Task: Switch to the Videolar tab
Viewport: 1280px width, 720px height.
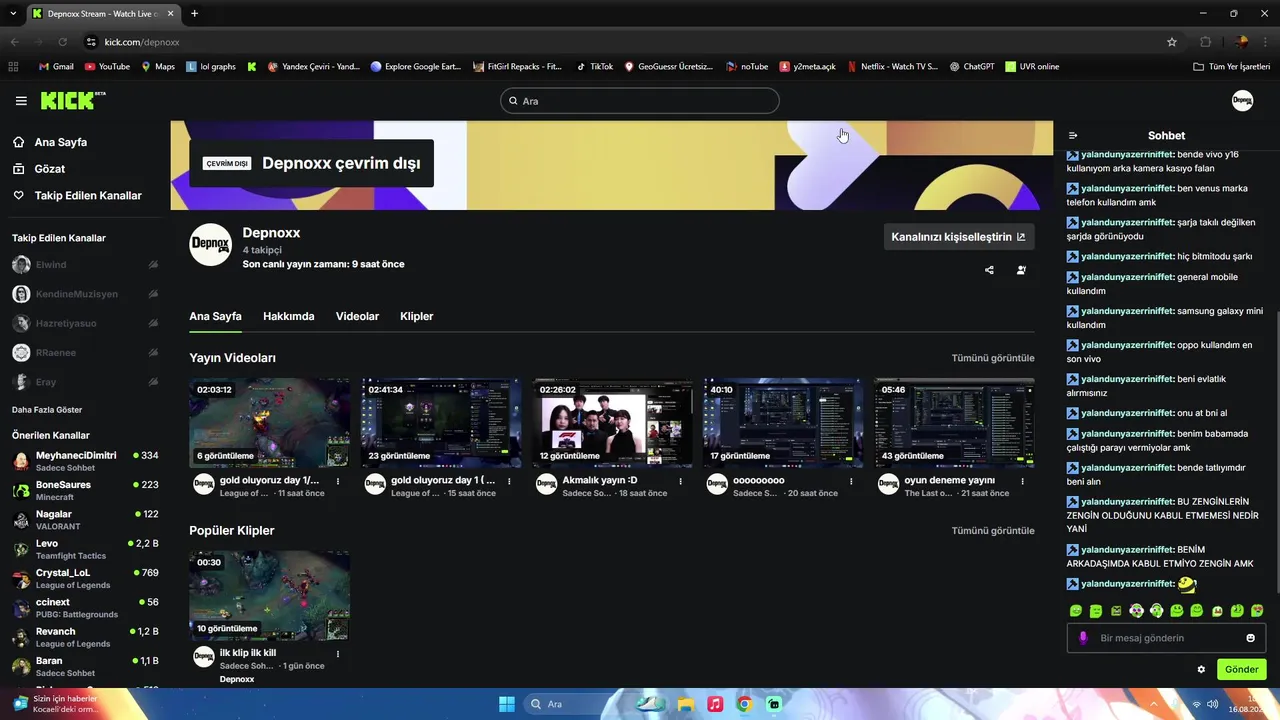Action: [357, 316]
